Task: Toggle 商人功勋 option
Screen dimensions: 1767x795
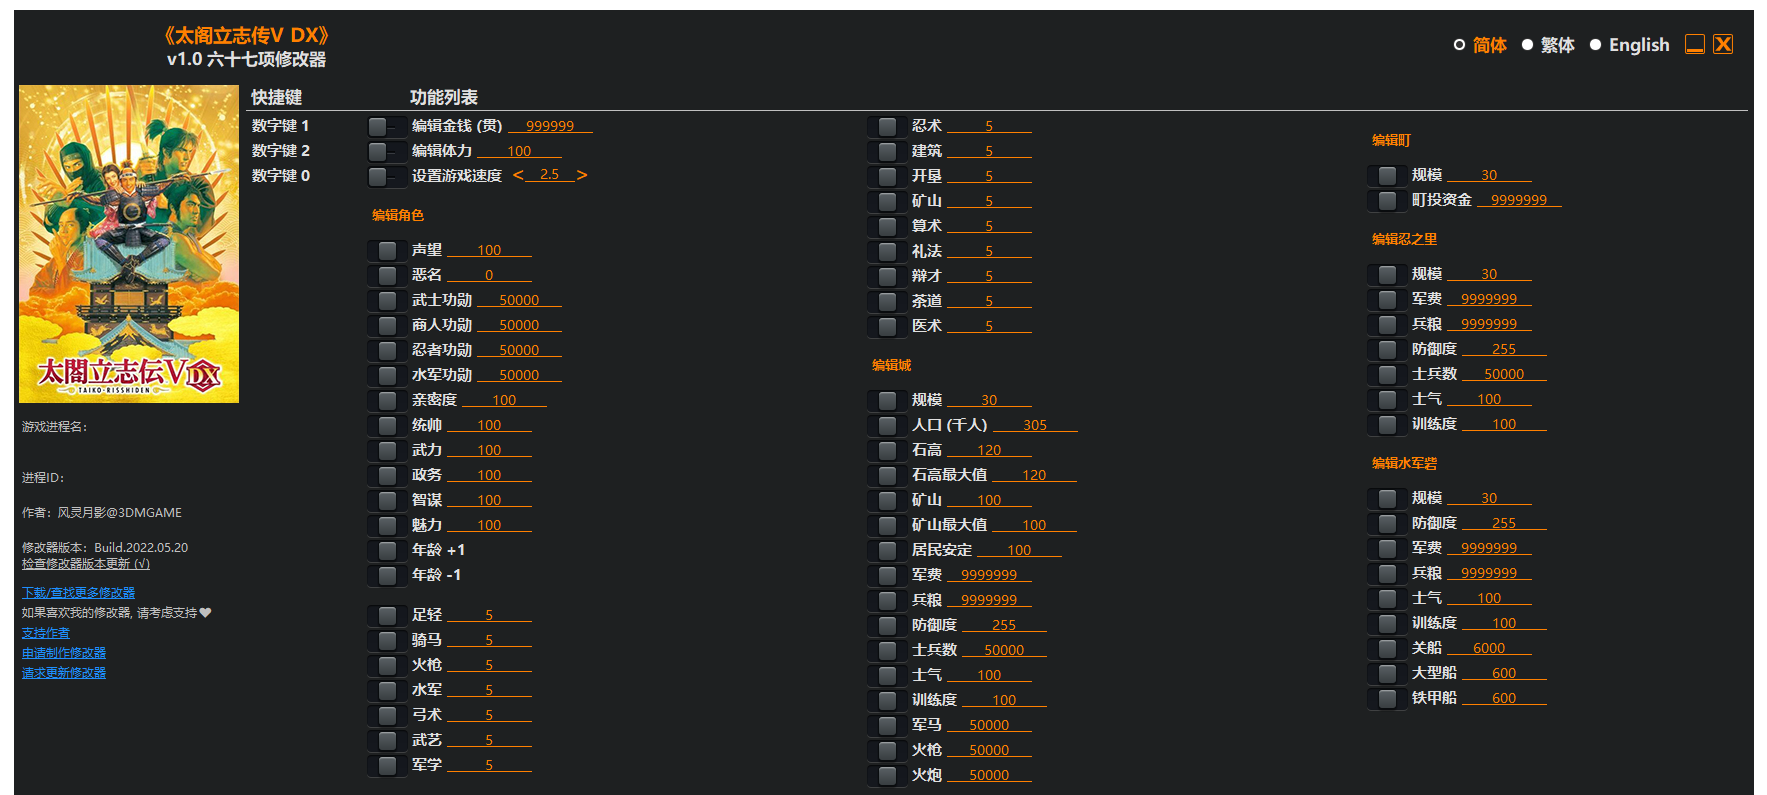Action: (385, 325)
